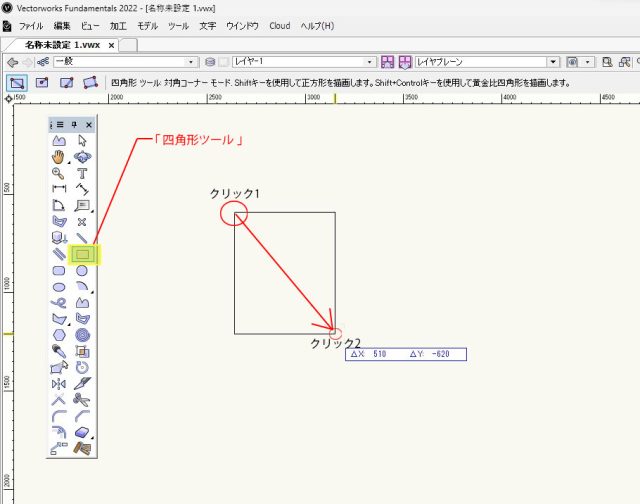Choose the Zoom magnifier tool

(x=59, y=173)
